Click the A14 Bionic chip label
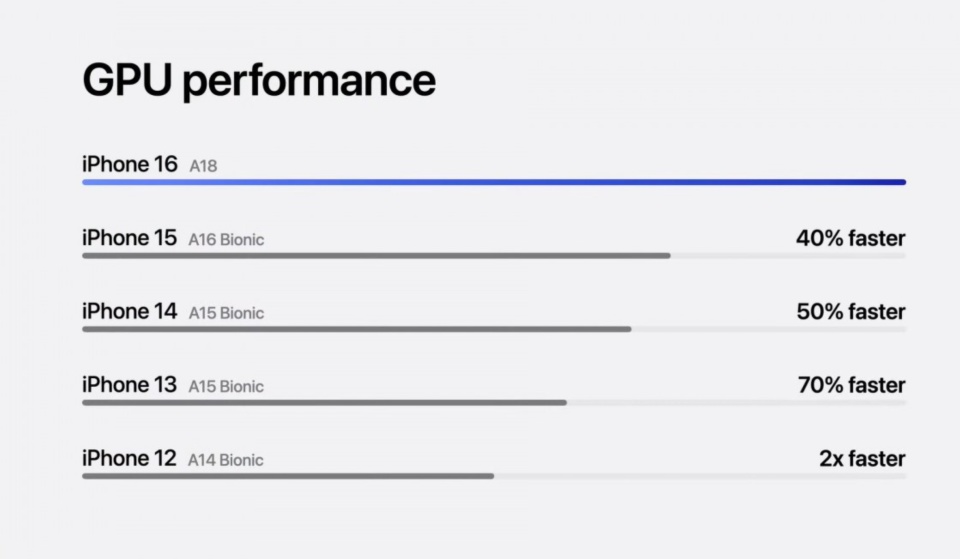This screenshot has height=559, width=960. pyautogui.click(x=226, y=461)
